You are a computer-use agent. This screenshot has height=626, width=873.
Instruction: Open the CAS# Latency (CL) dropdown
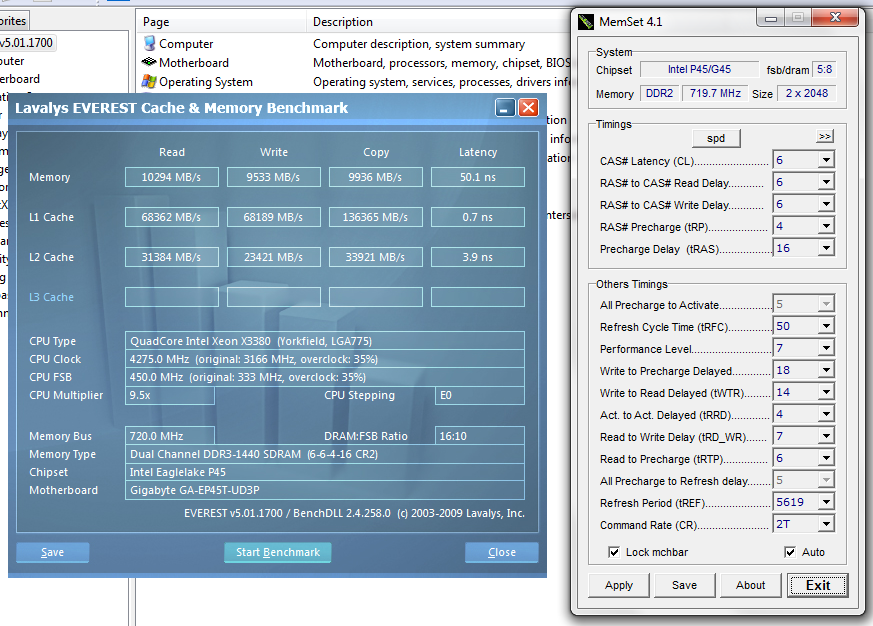click(x=826, y=160)
